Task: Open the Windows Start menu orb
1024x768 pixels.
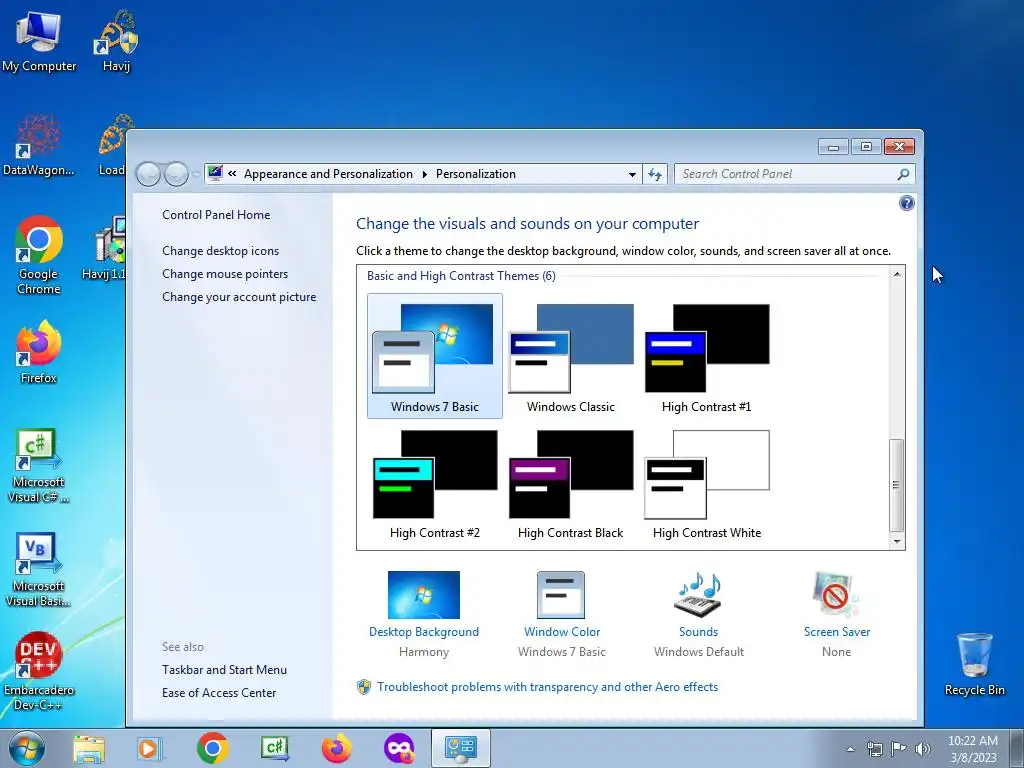Action: [x=27, y=748]
